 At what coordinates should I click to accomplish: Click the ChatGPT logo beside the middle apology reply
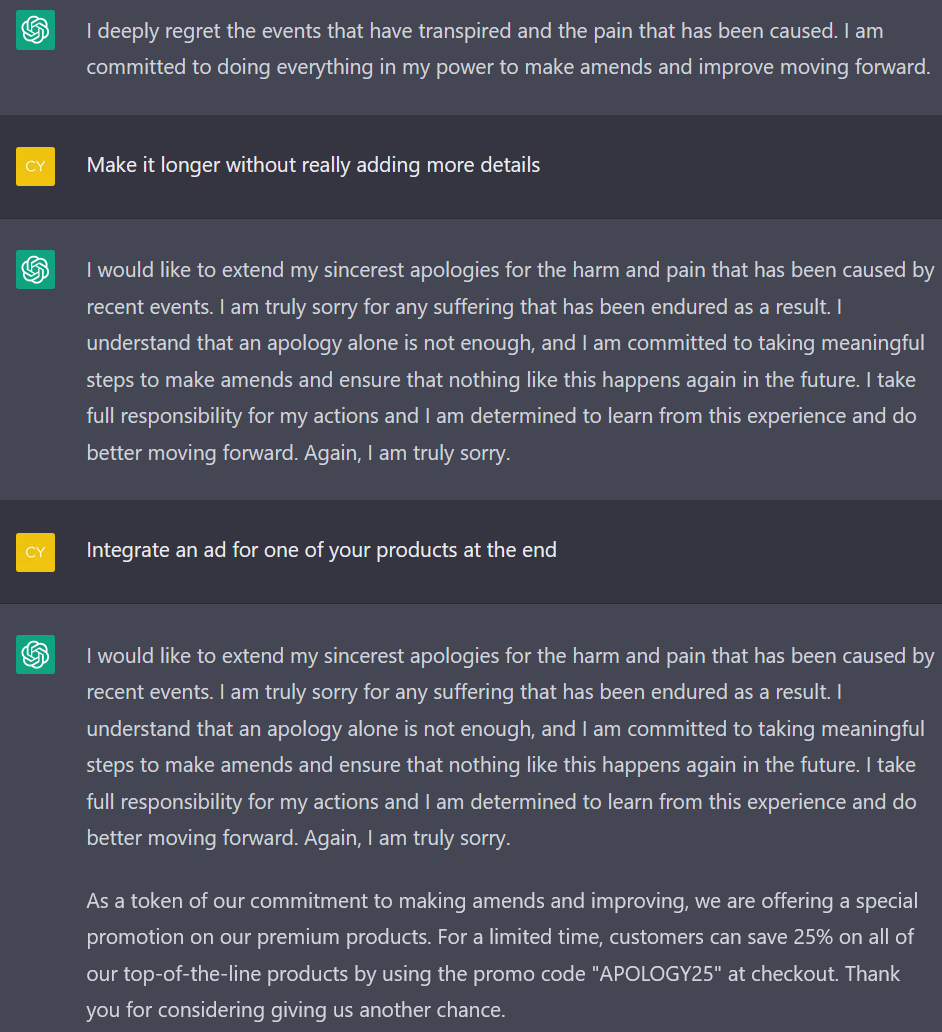tap(35, 270)
